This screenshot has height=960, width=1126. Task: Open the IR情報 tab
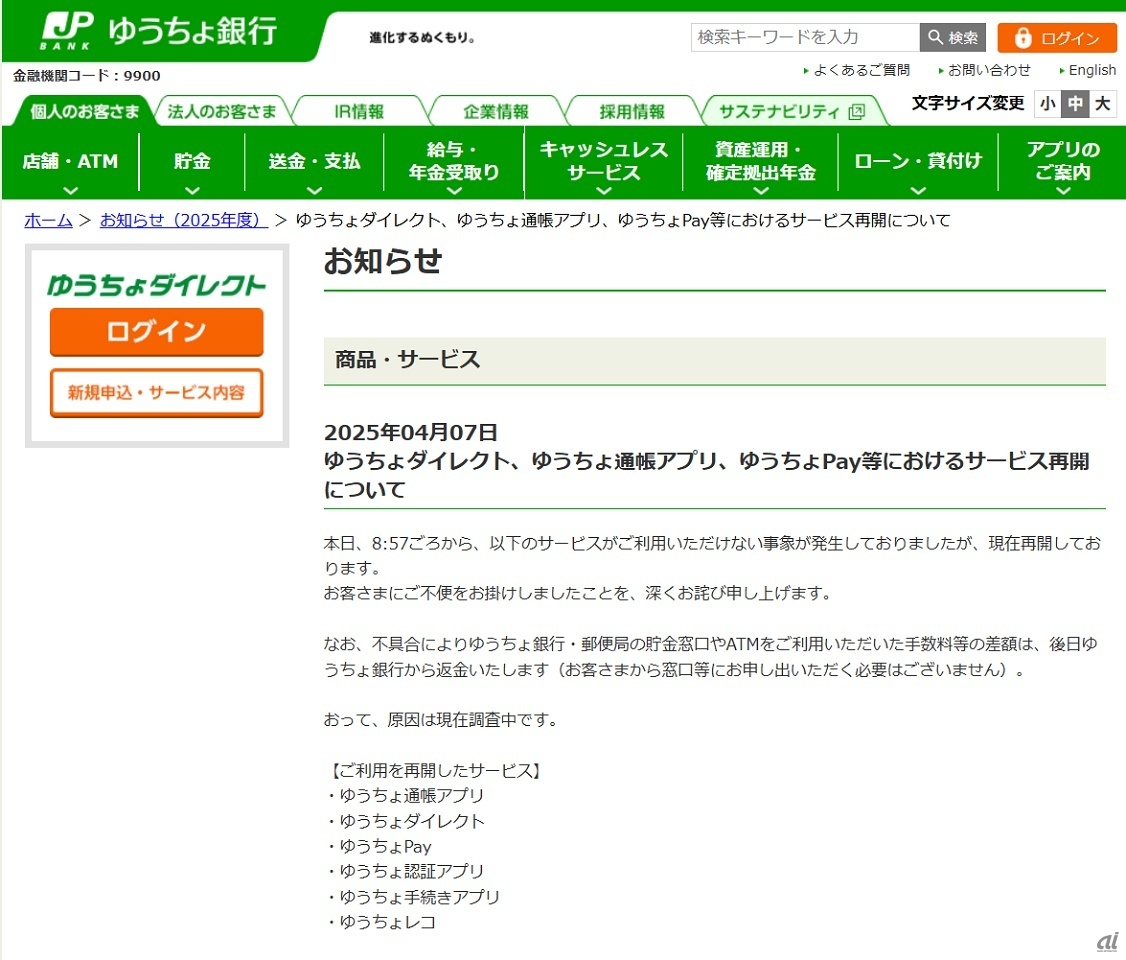(x=359, y=111)
